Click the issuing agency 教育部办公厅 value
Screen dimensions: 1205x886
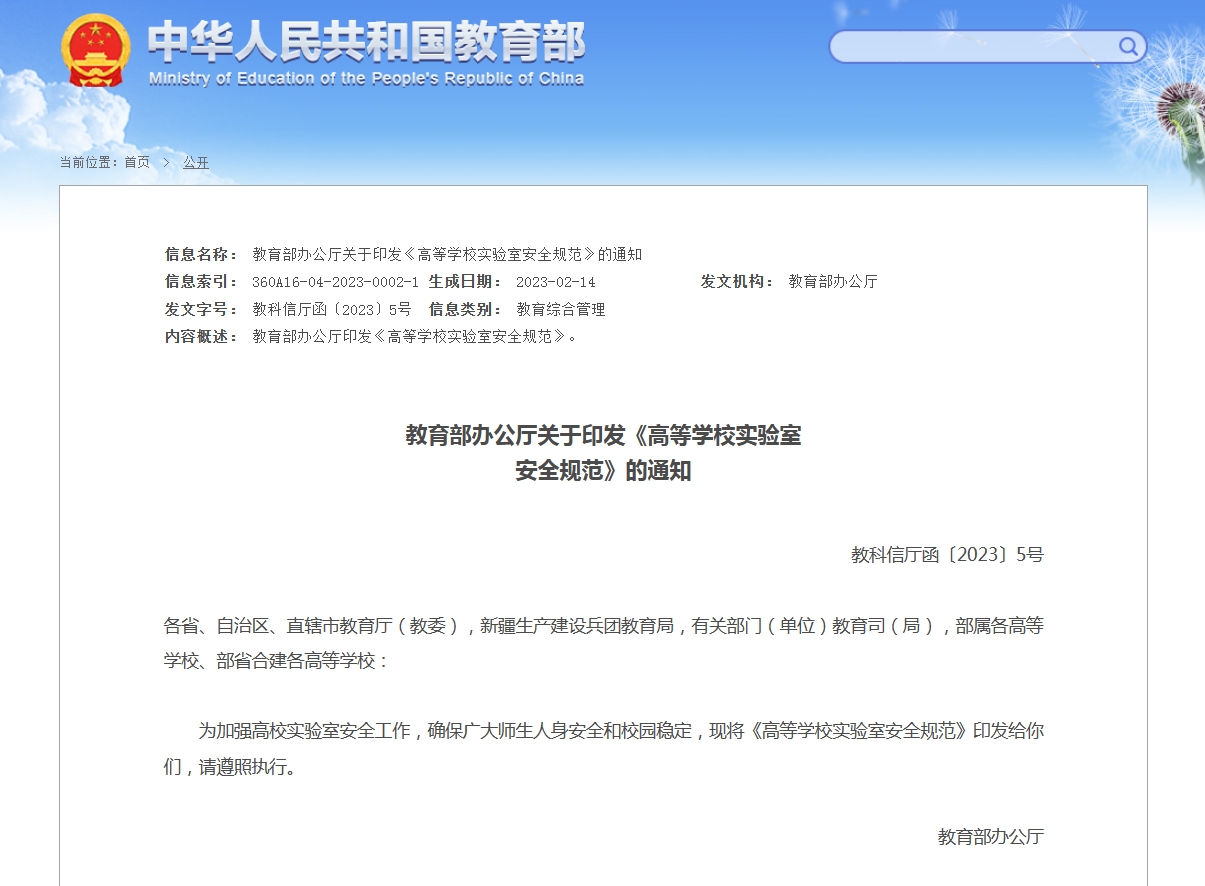[832, 282]
